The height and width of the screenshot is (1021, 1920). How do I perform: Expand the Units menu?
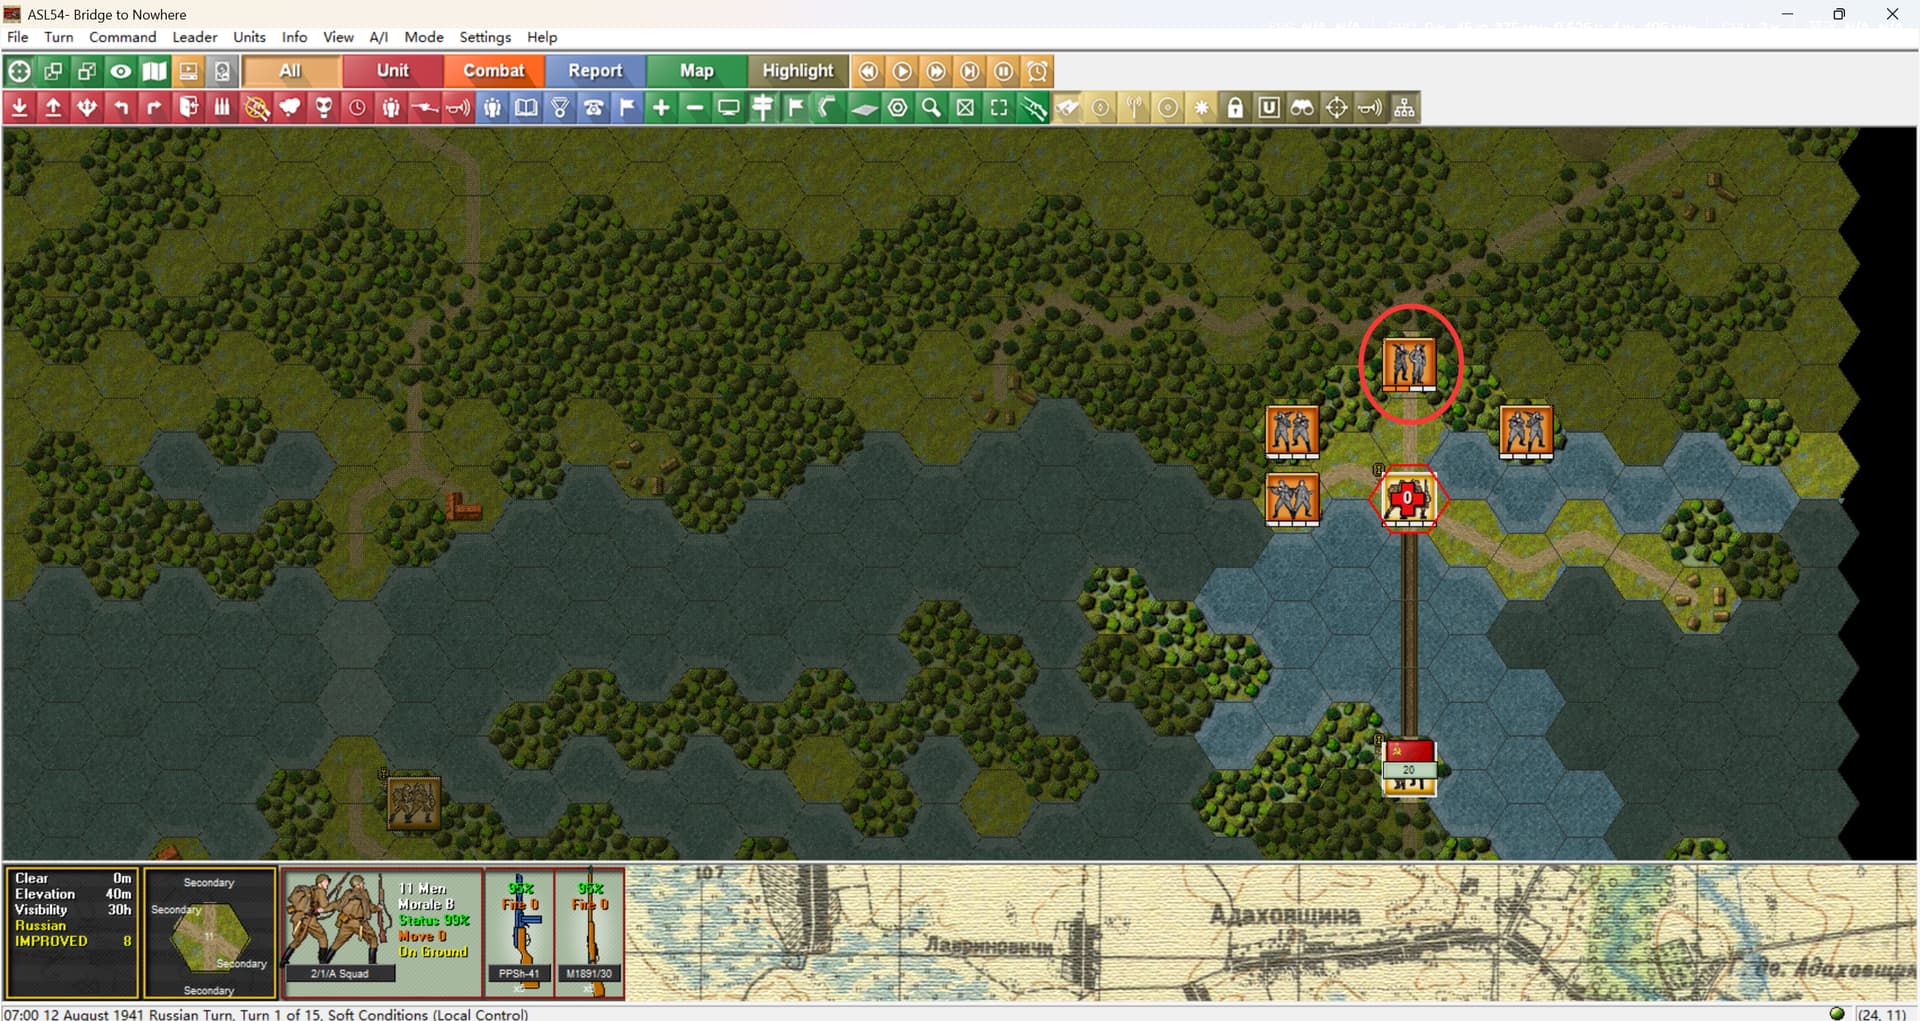click(x=249, y=37)
